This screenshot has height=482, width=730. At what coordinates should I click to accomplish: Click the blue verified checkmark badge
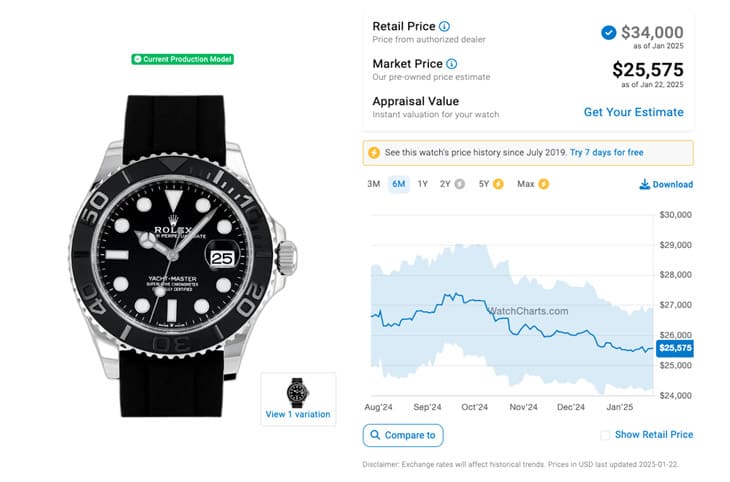coord(608,33)
